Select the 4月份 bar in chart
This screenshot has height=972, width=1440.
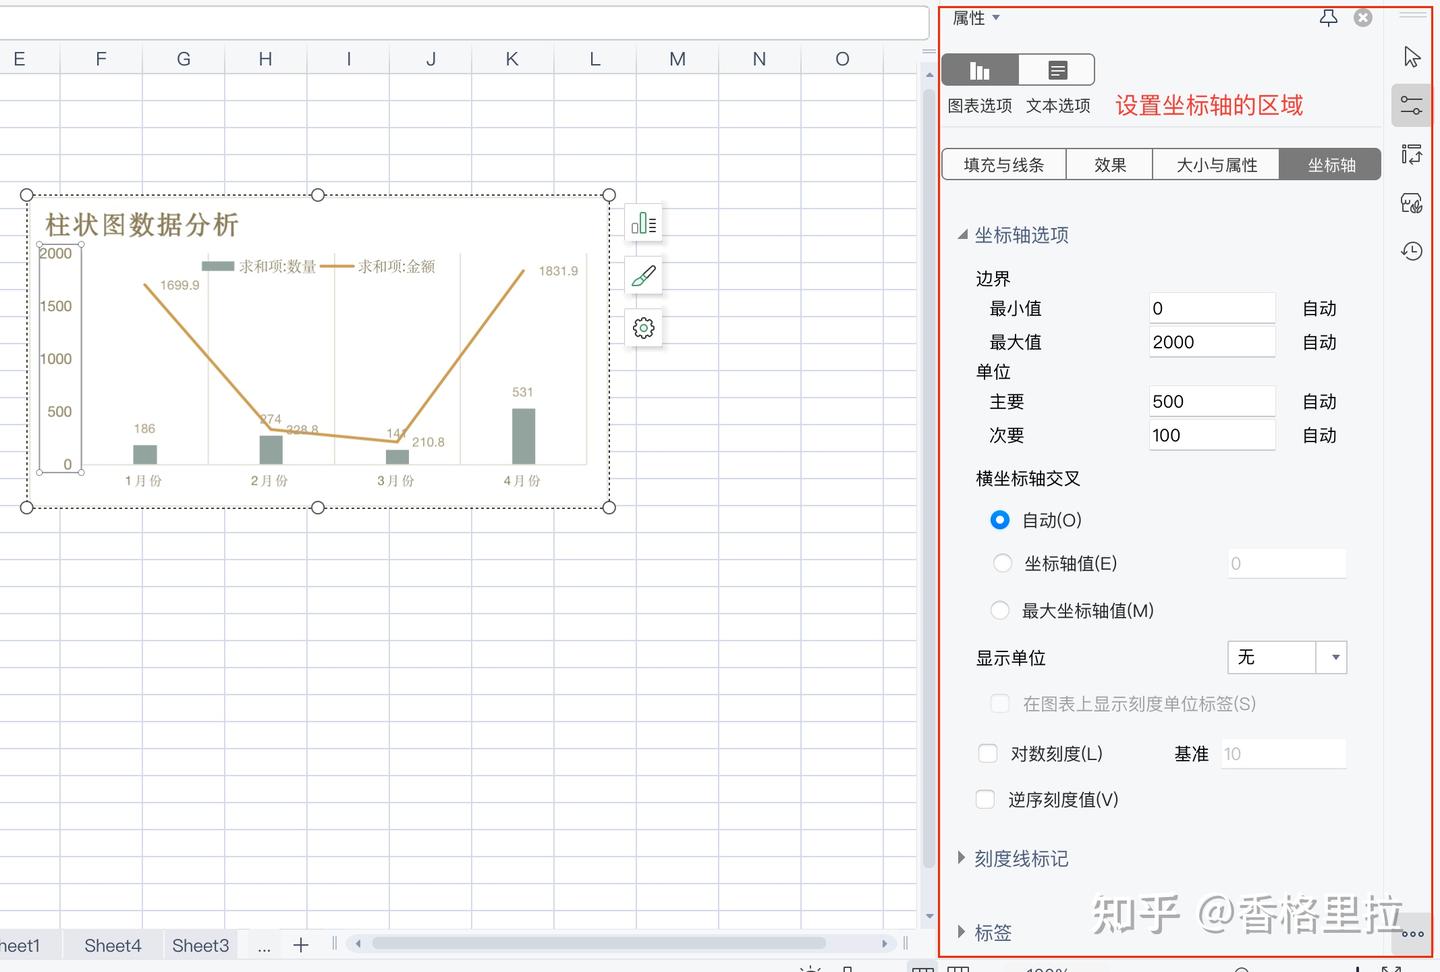click(523, 436)
